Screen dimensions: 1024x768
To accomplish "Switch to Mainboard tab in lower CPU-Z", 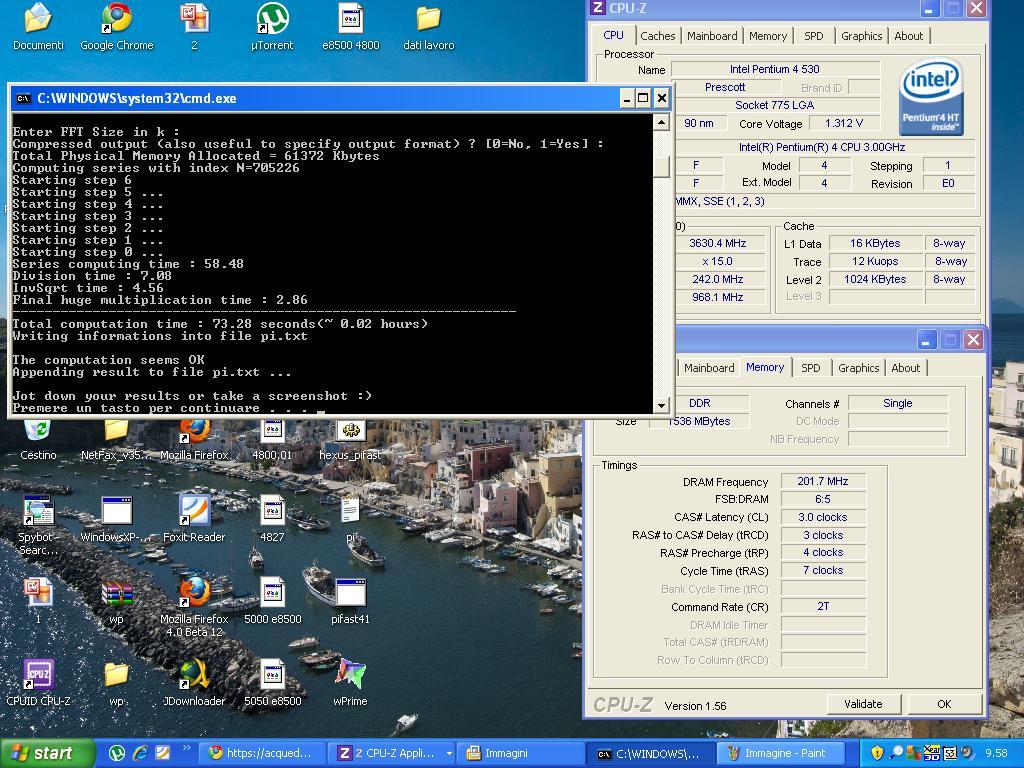I will [709, 368].
